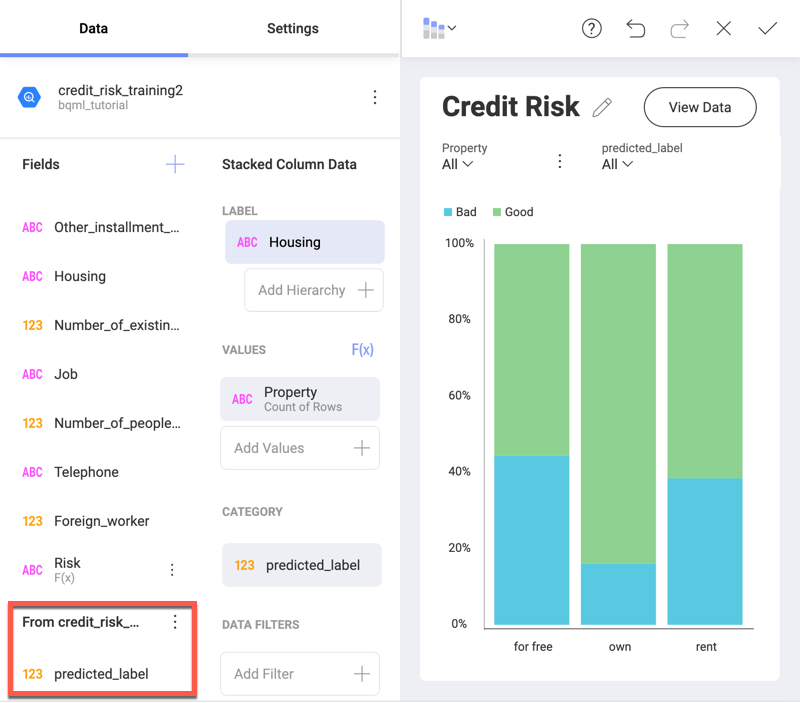Click the undo arrow icon
The image size is (800, 703).
[x=636, y=29]
